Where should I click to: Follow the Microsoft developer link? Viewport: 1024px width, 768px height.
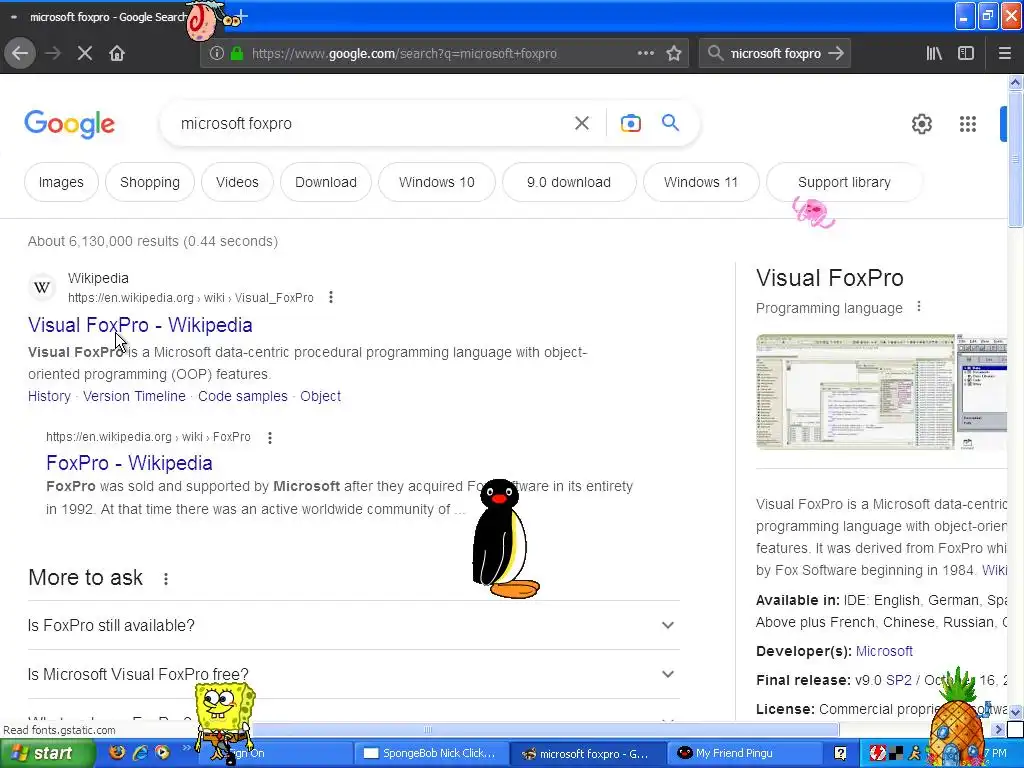884,651
